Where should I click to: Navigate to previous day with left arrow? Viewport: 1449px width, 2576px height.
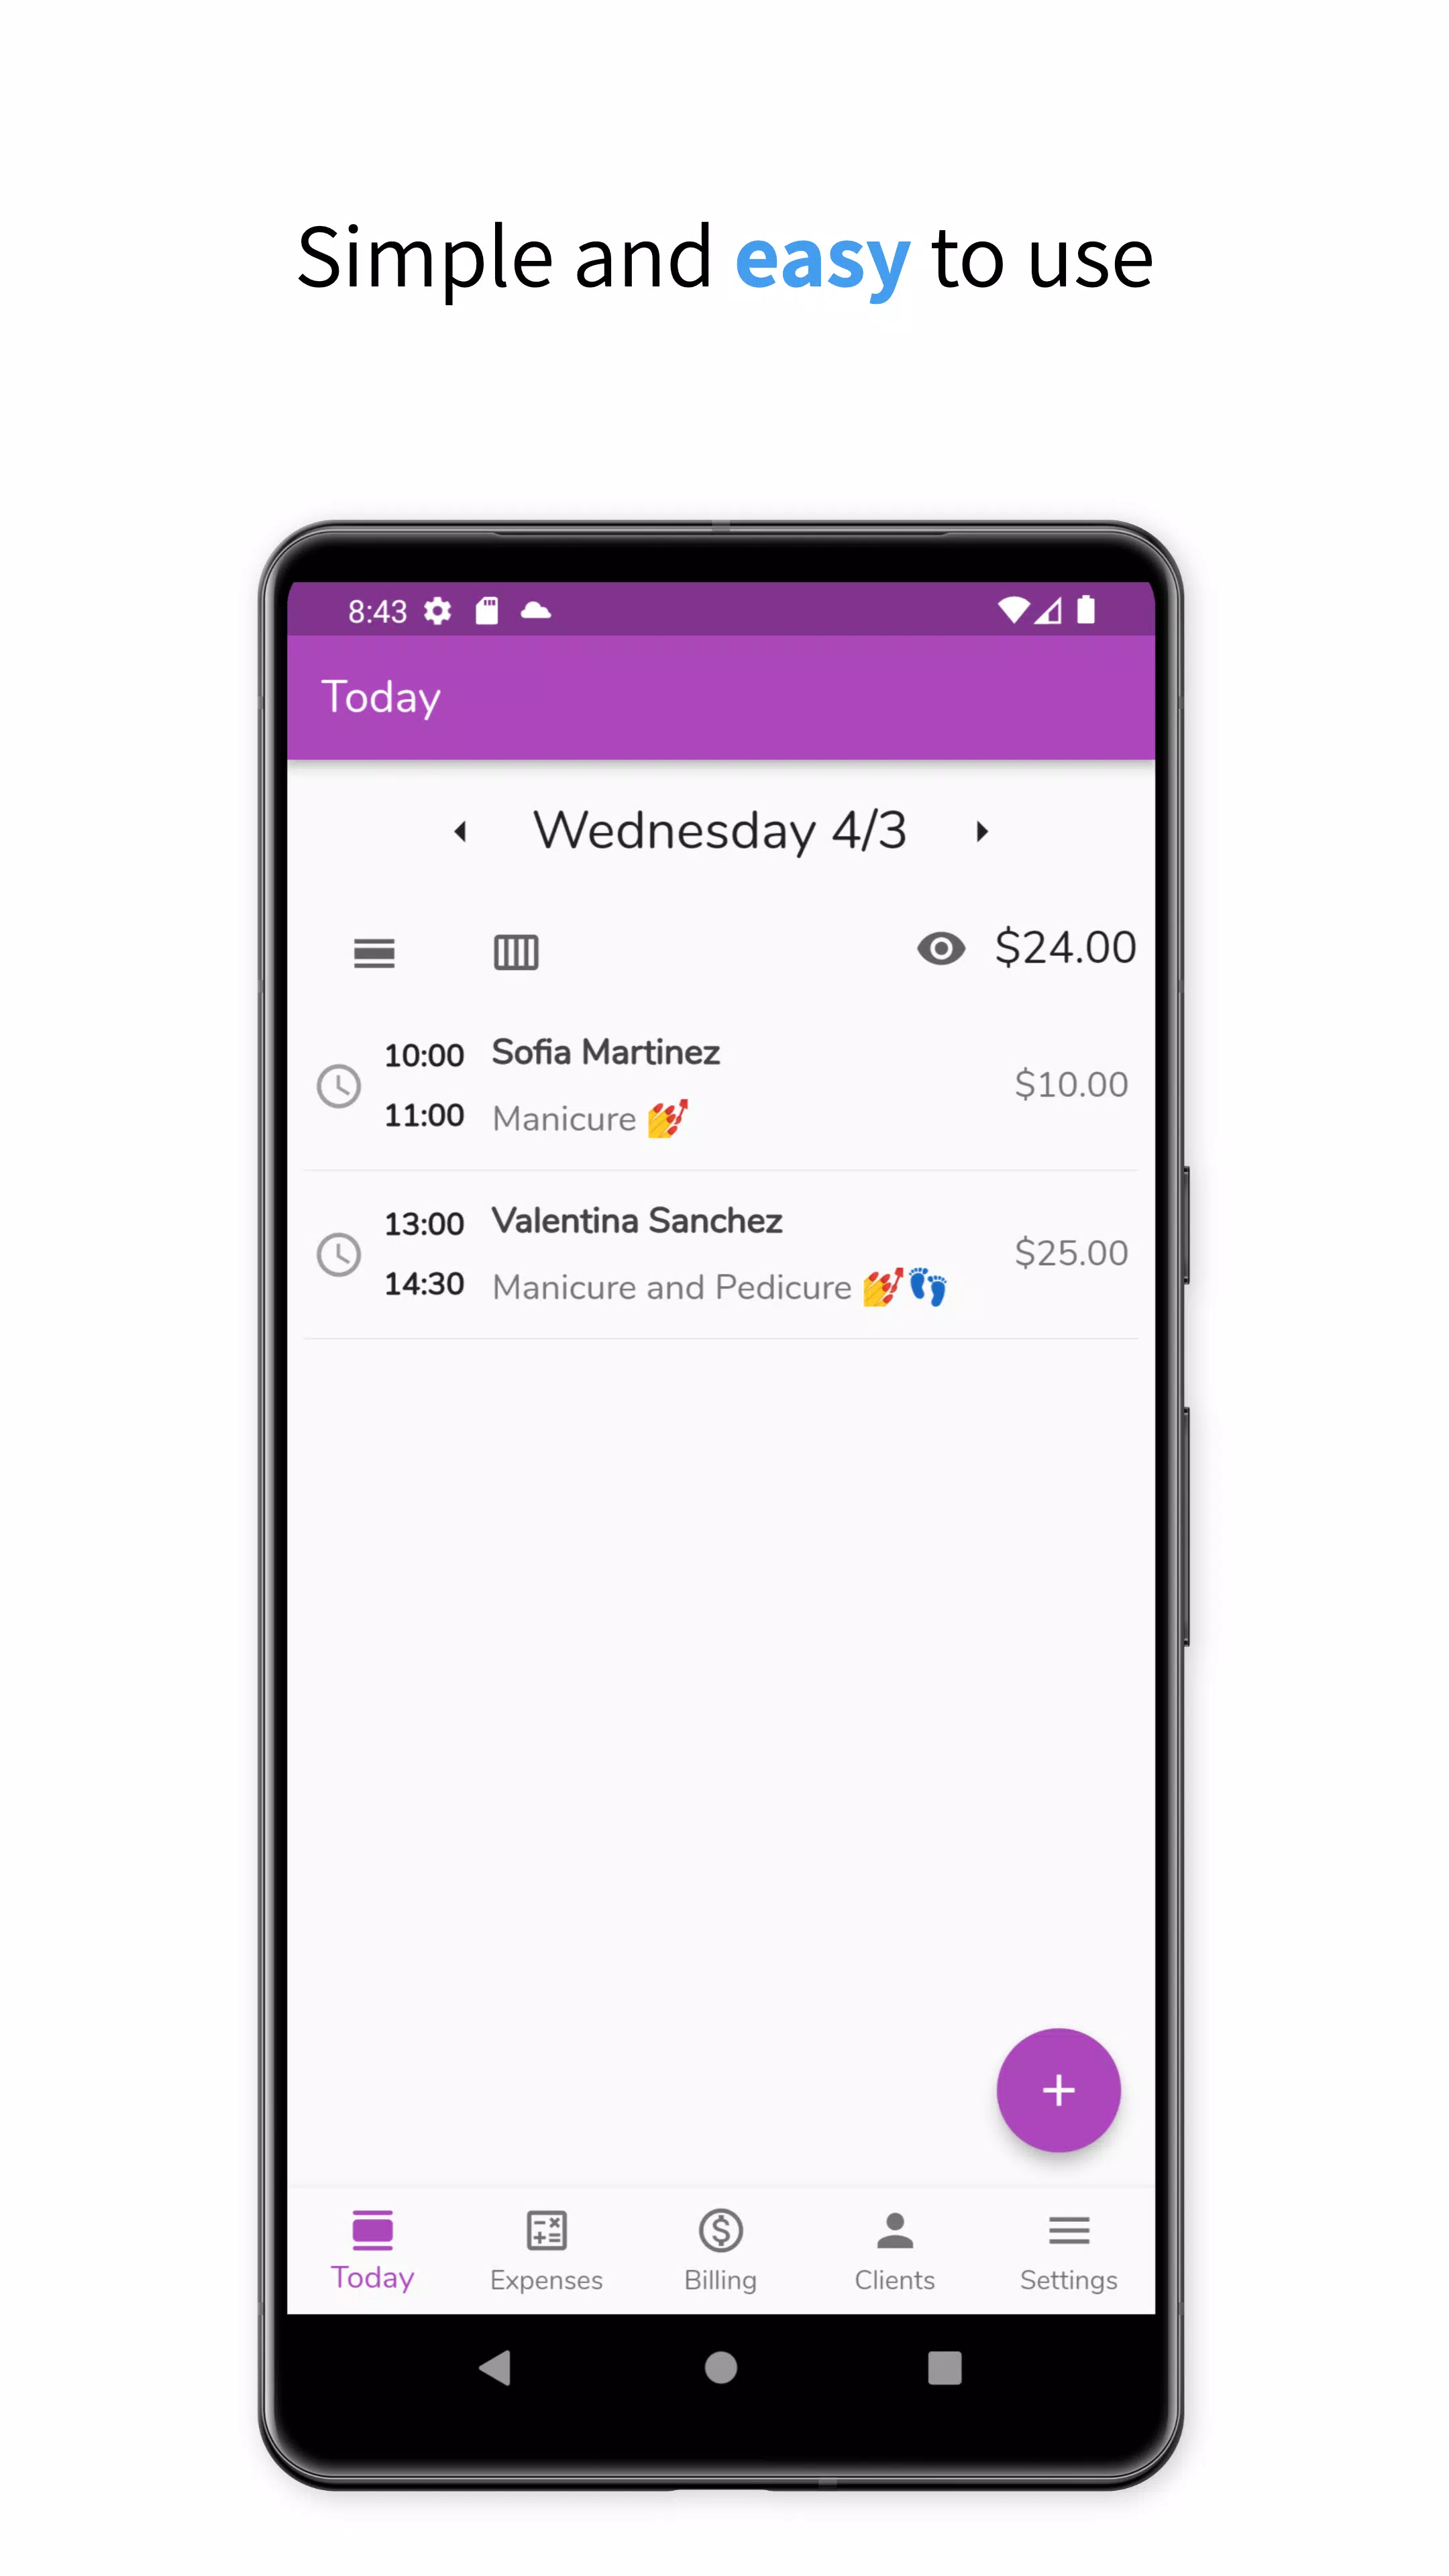(x=462, y=830)
